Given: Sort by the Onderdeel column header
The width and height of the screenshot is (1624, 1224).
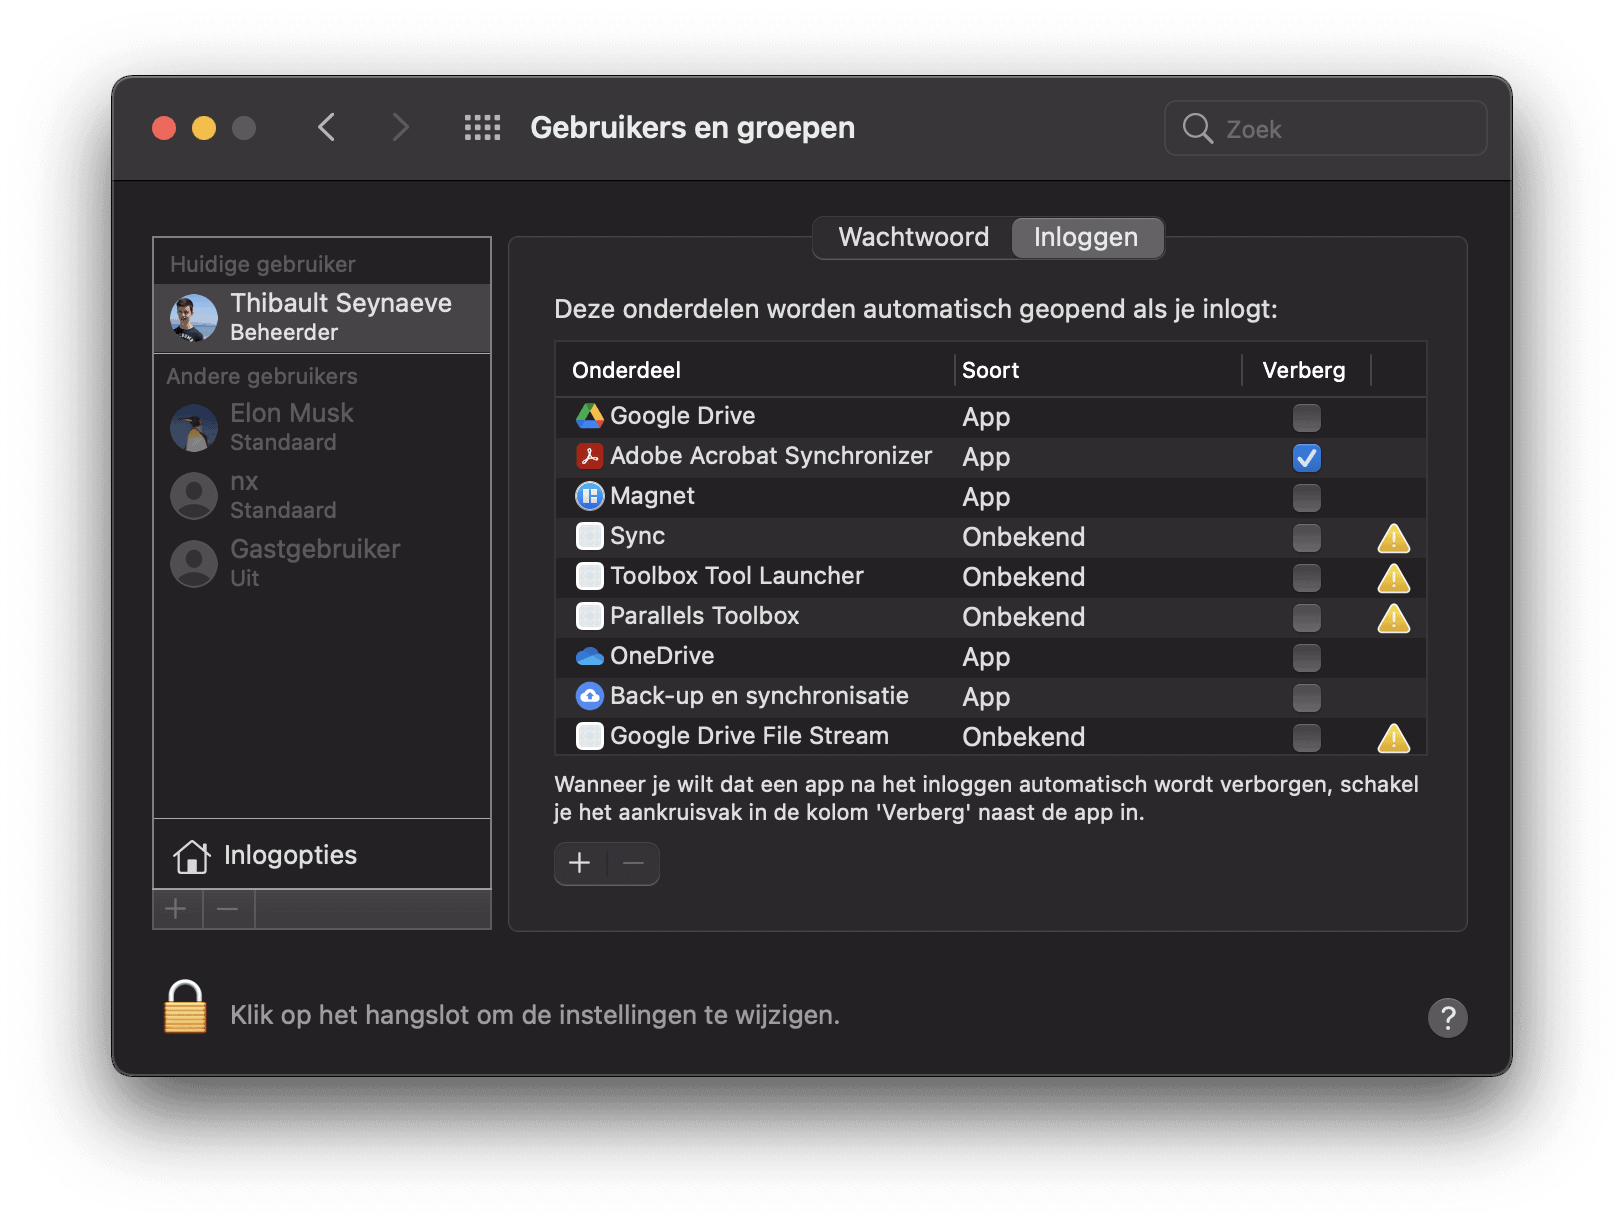Looking at the screenshot, I should pos(626,370).
